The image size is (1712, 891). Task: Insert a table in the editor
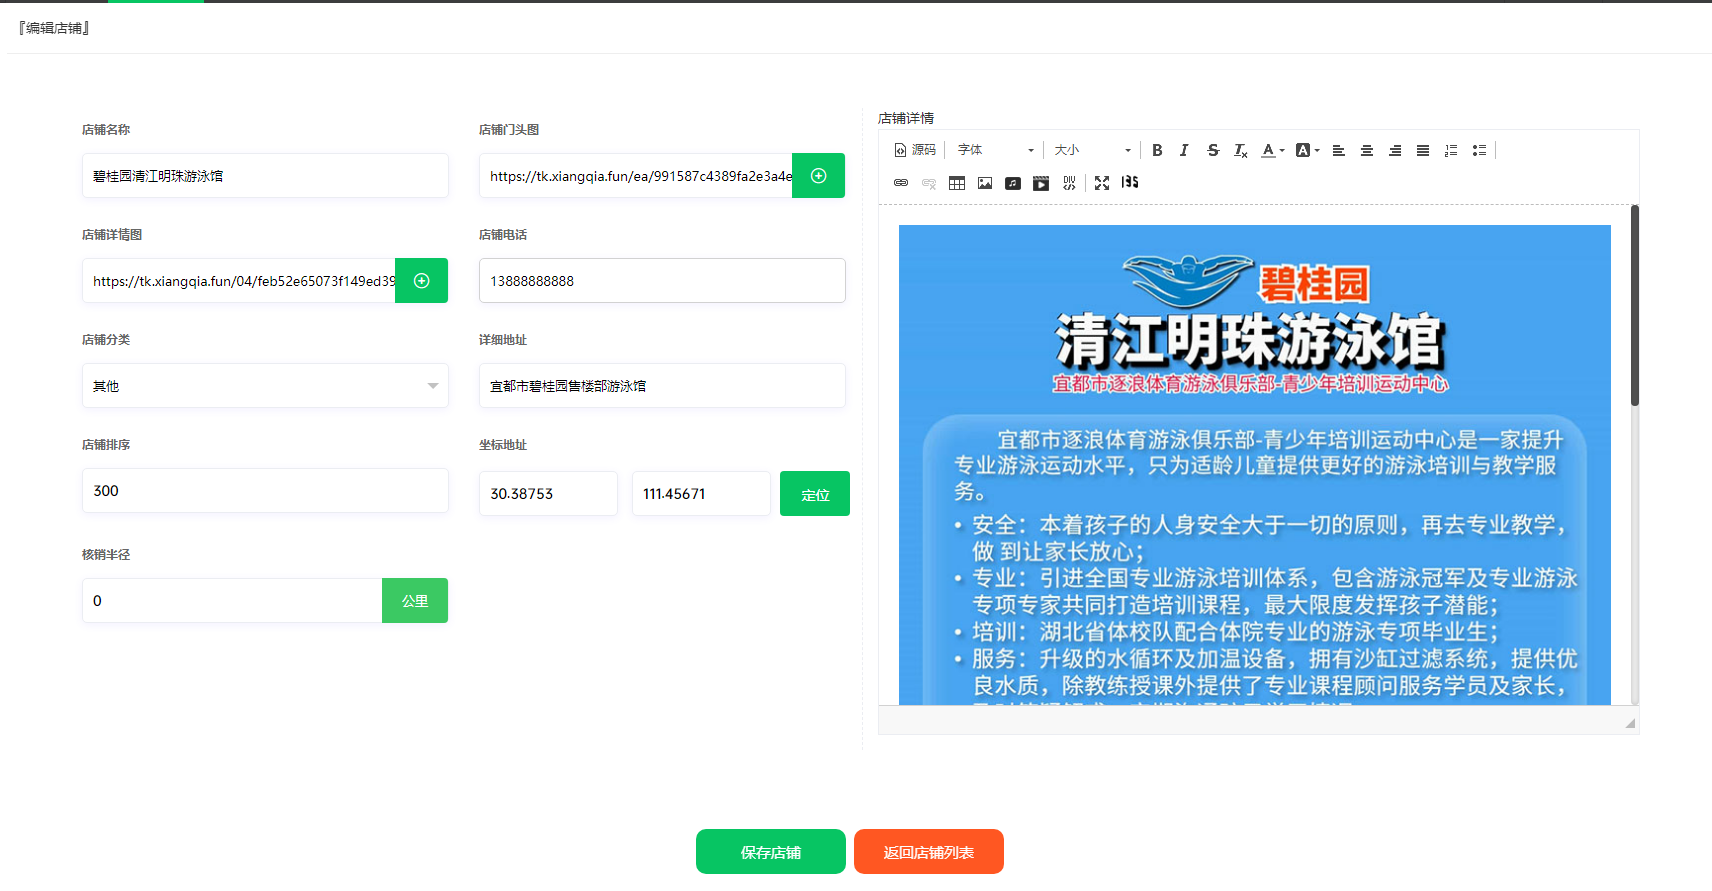[x=957, y=183]
